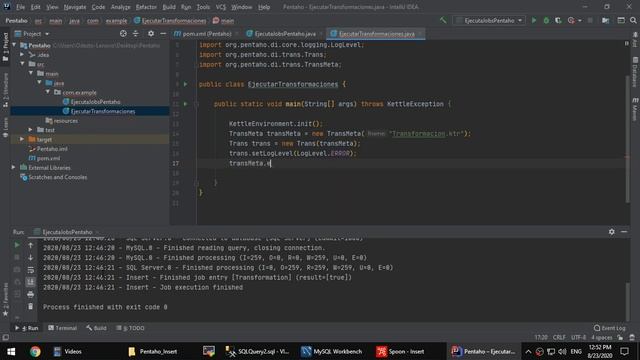Expand the test folder

[x=31, y=129]
